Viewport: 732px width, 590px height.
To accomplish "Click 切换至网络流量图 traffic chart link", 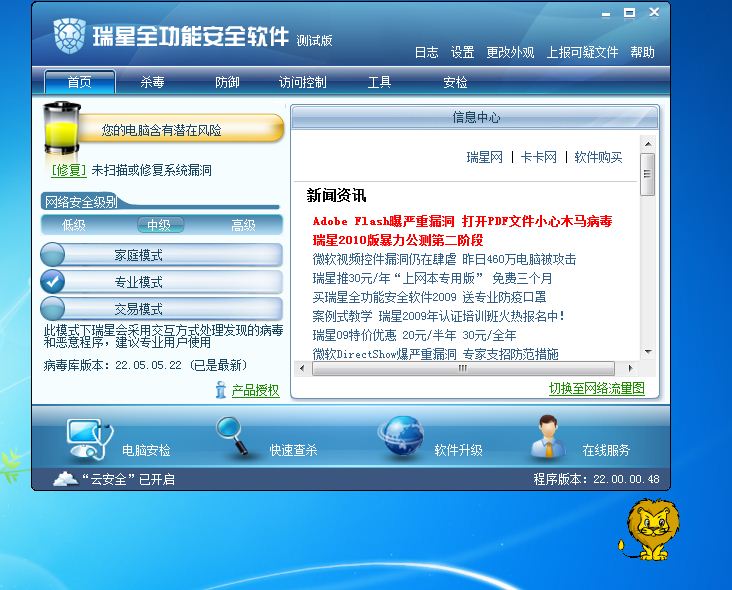I will coord(597,388).
